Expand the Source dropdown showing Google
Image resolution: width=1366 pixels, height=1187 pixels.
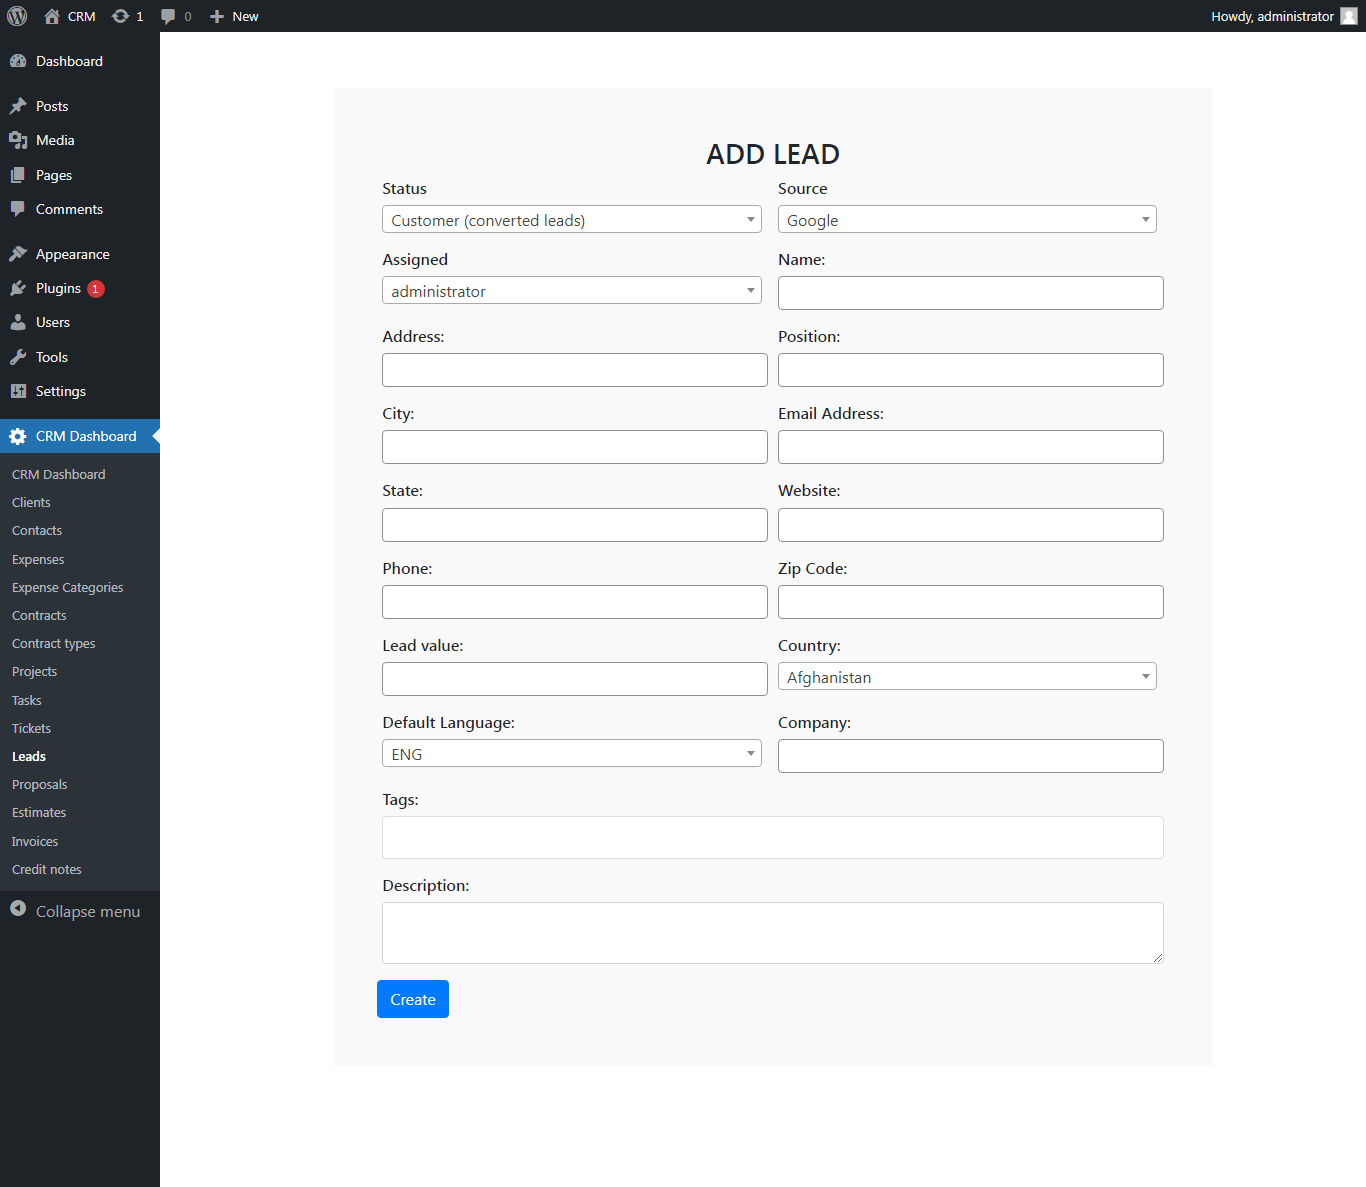966,220
